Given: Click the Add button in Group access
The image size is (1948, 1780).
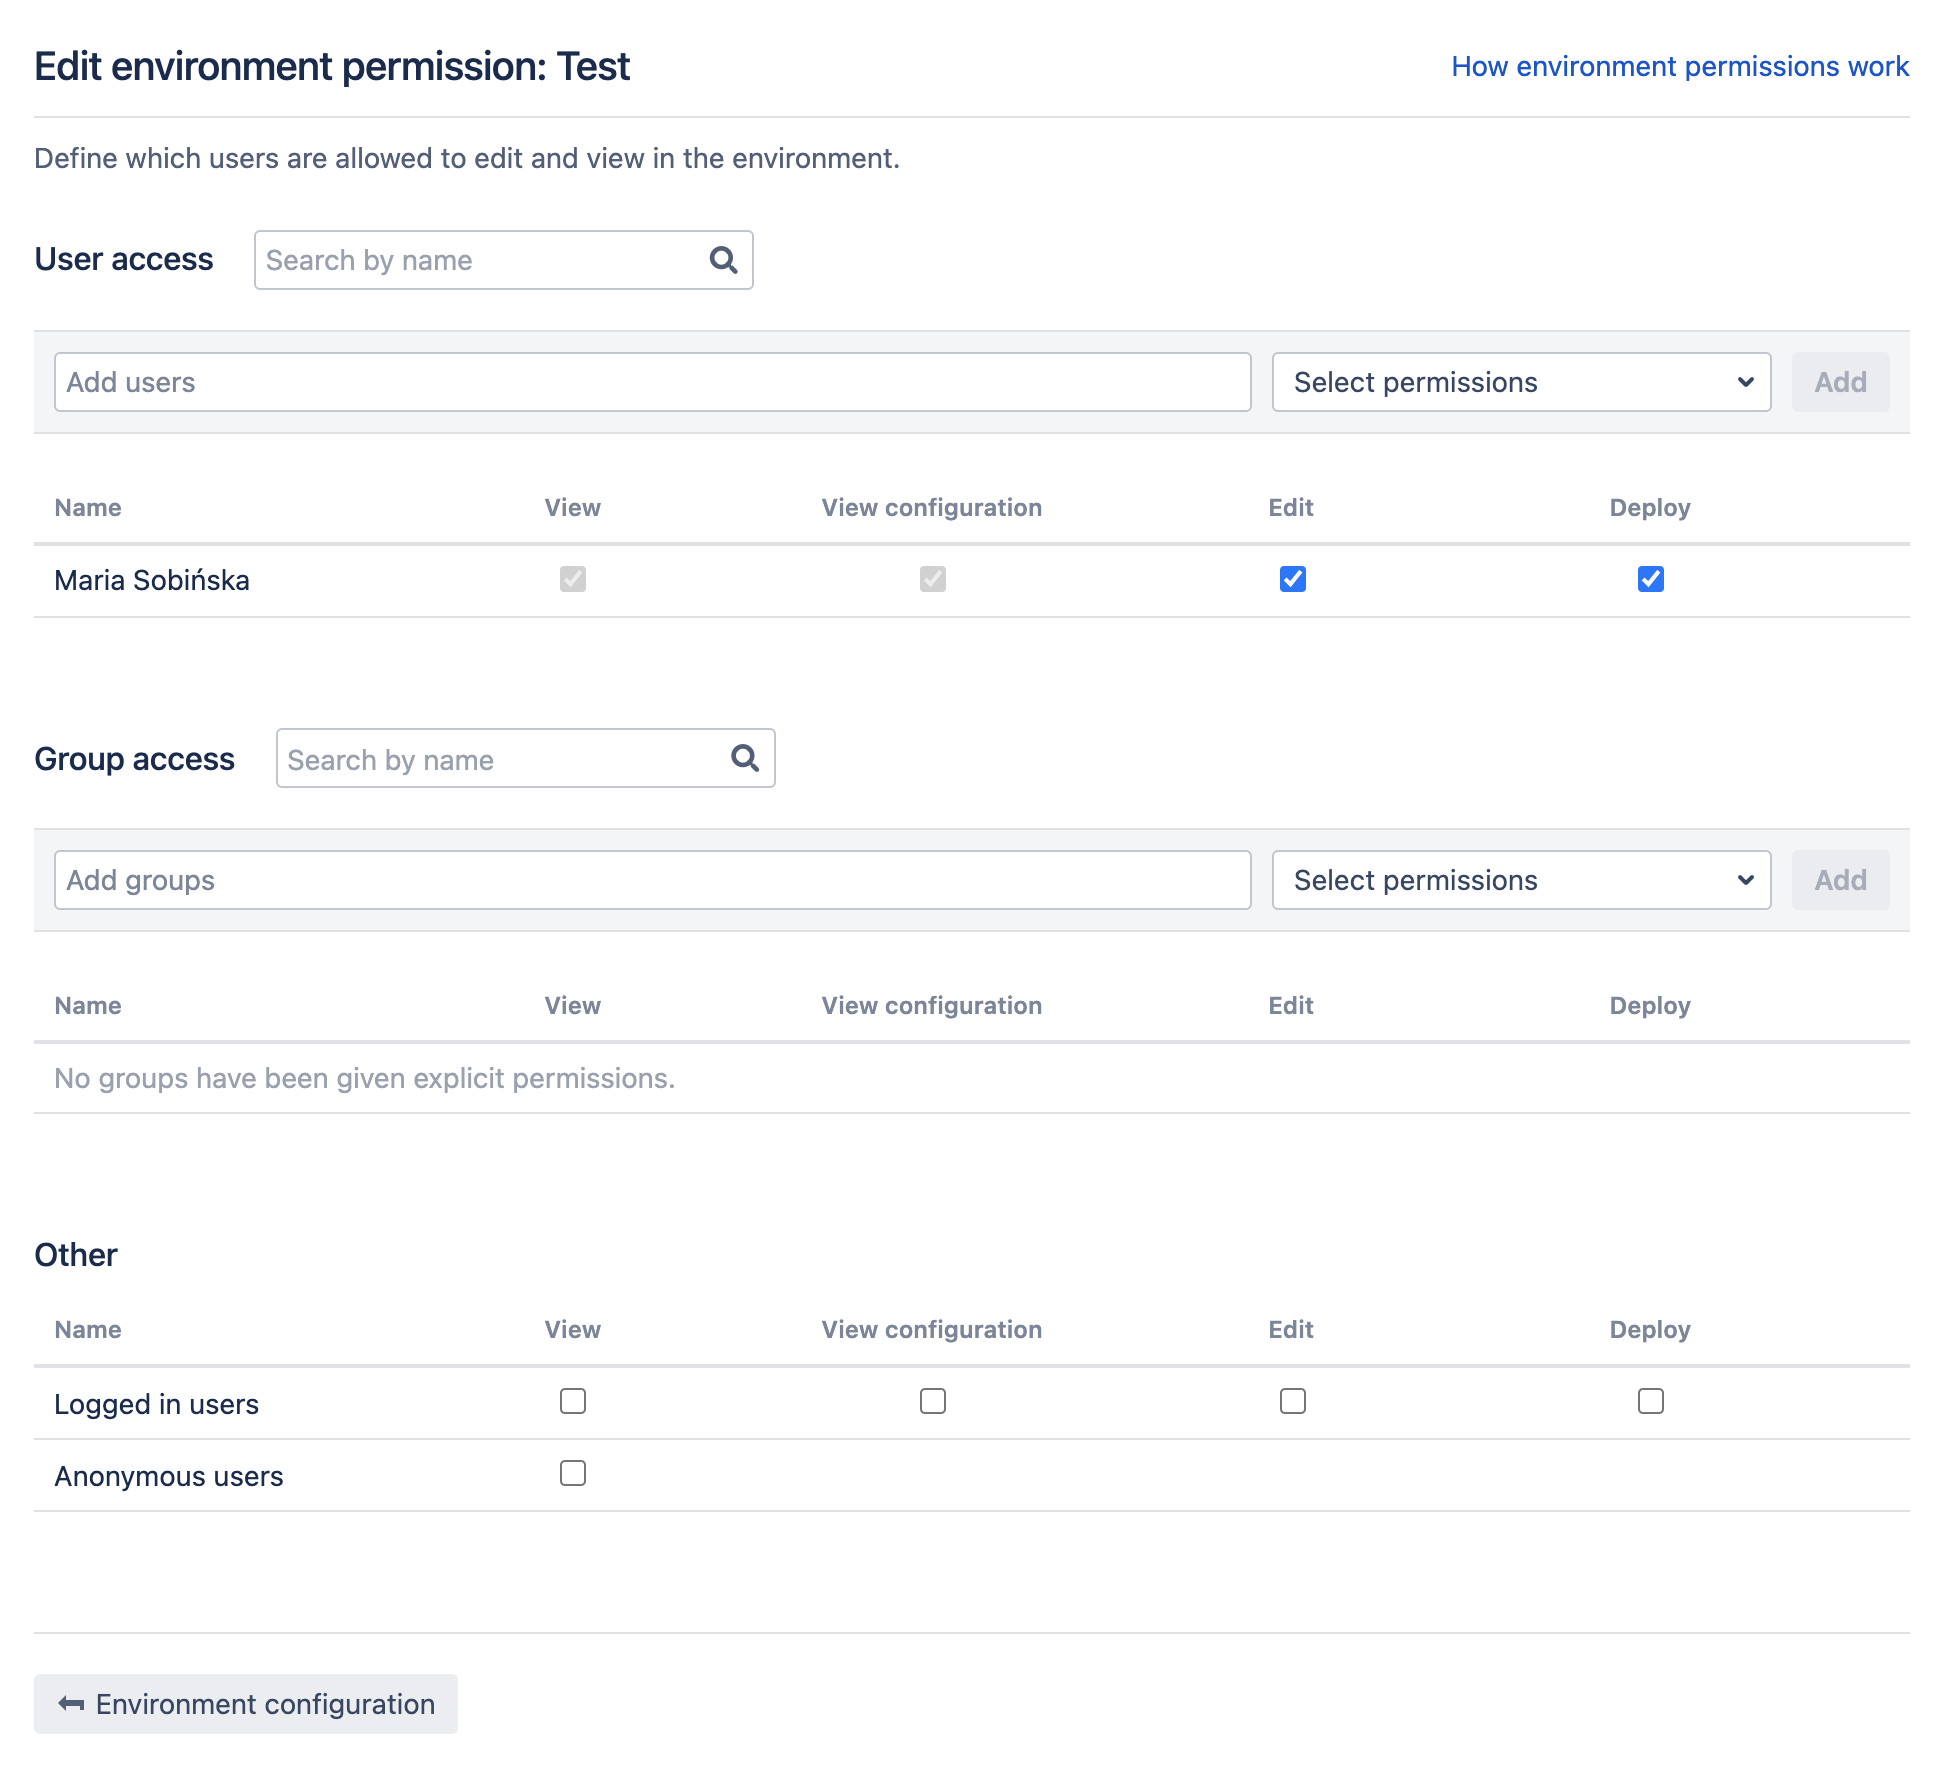Looking at the screenshot, I should (x=1840, y=880).
